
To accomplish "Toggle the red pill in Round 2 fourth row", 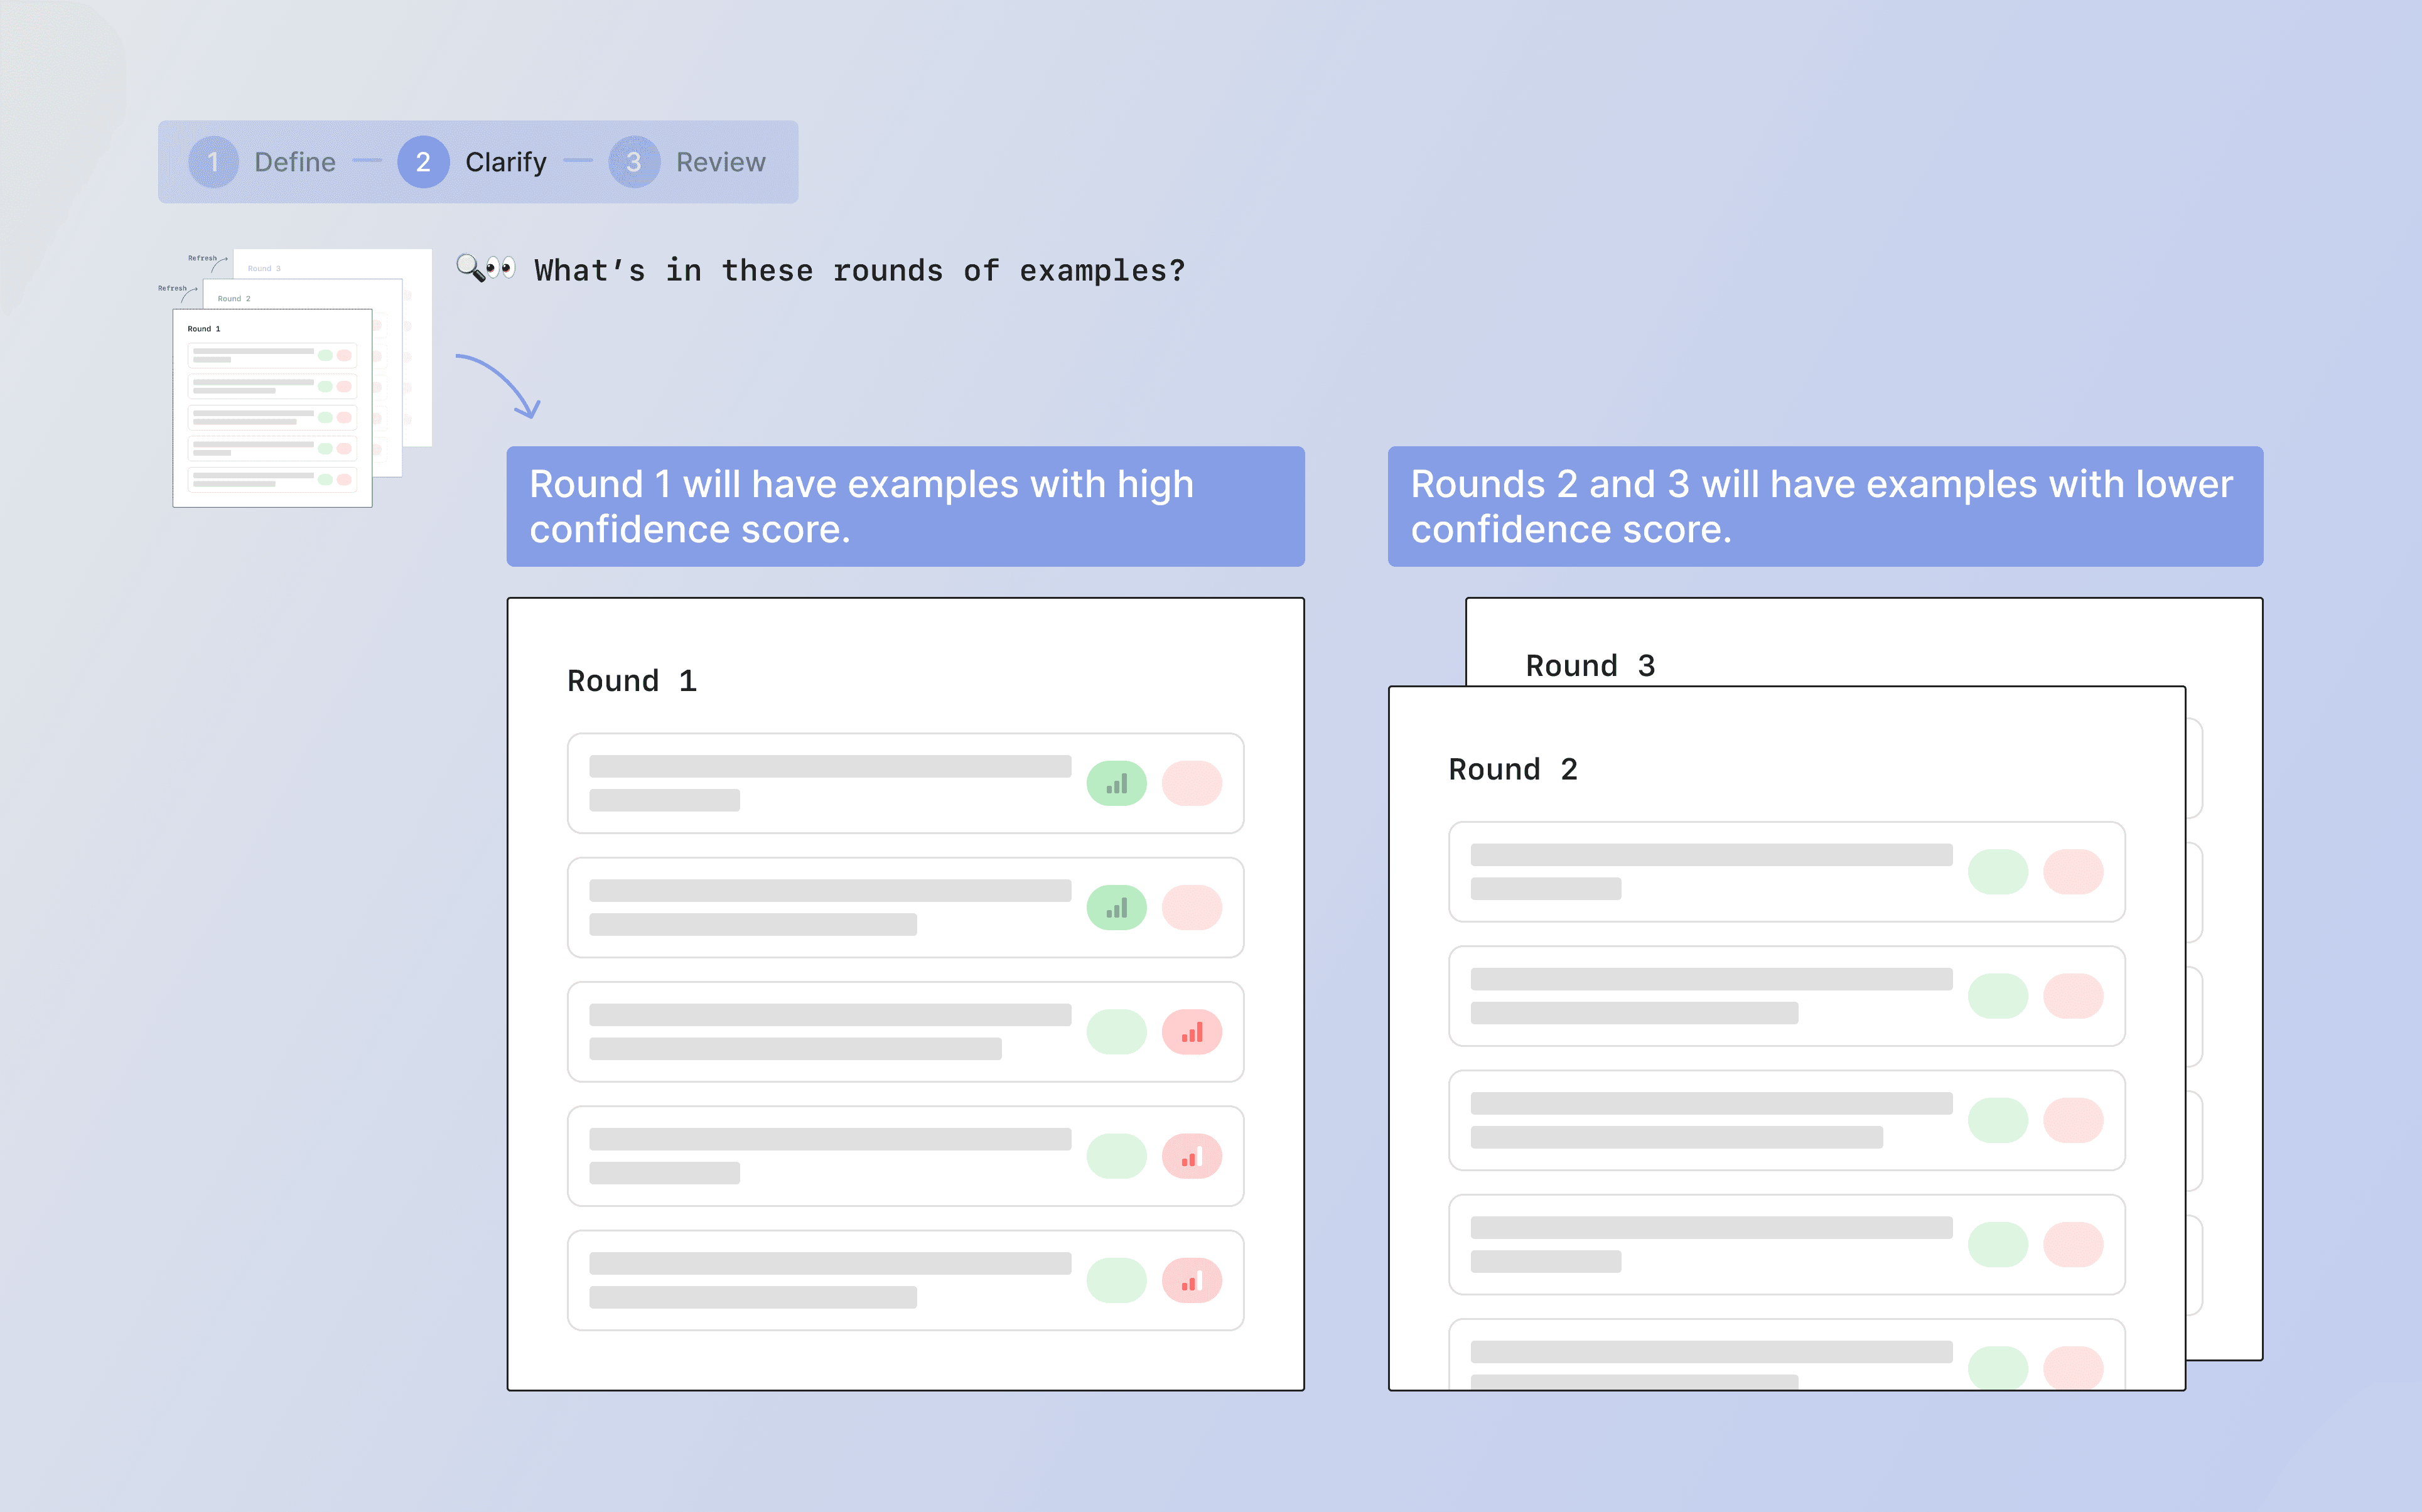I will (2072, 1244).
